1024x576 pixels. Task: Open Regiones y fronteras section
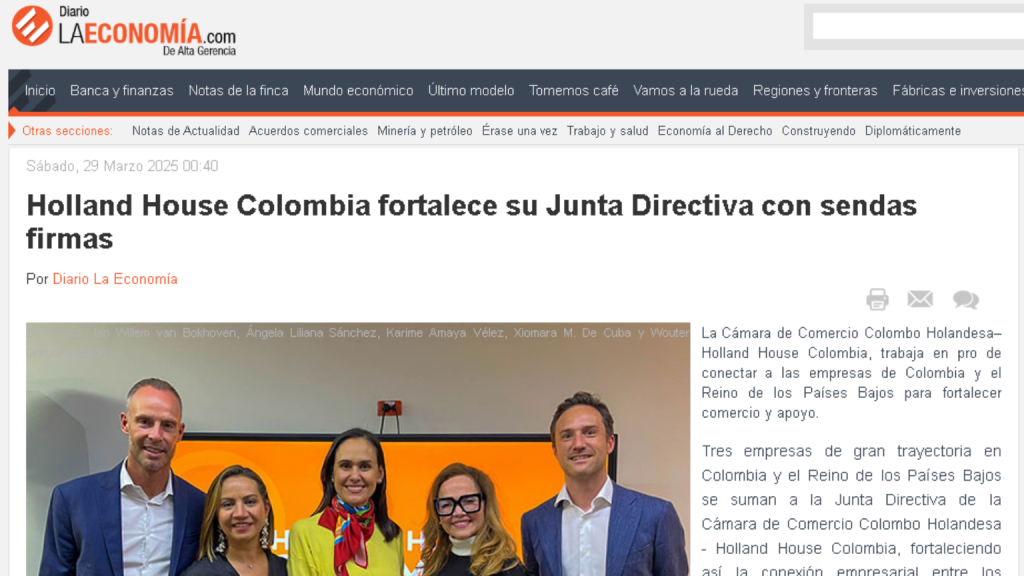[x=815, y=91]
